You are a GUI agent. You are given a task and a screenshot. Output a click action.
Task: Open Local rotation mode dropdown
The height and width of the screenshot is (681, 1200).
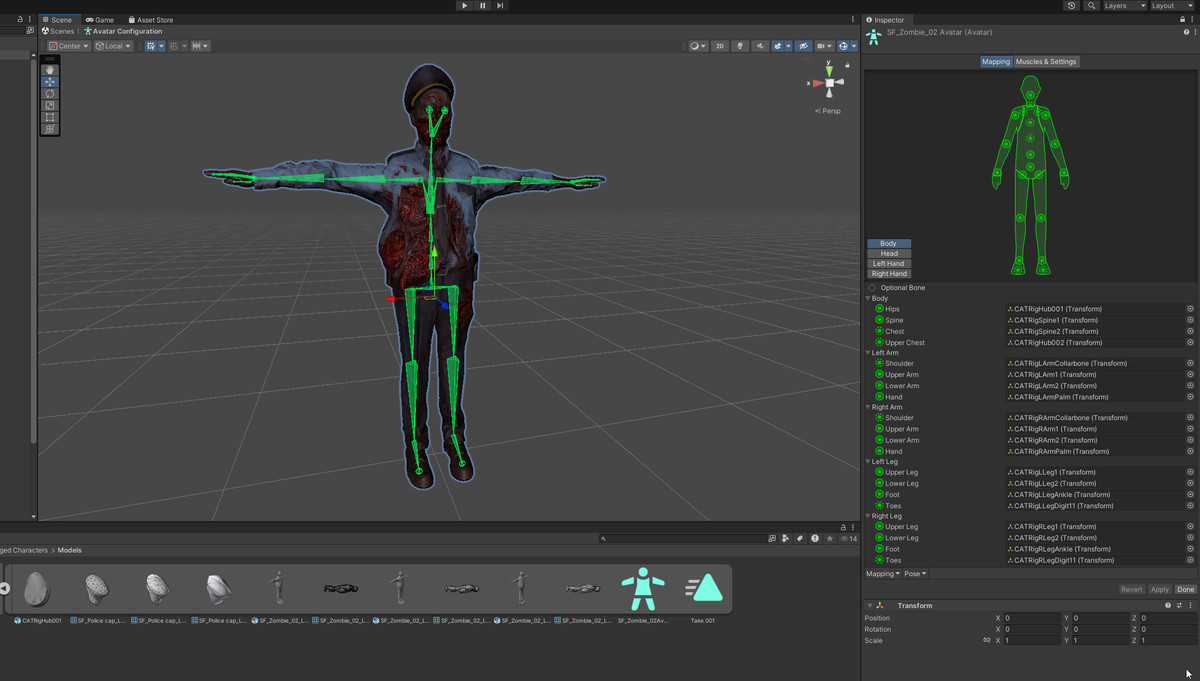pos(113,46)
